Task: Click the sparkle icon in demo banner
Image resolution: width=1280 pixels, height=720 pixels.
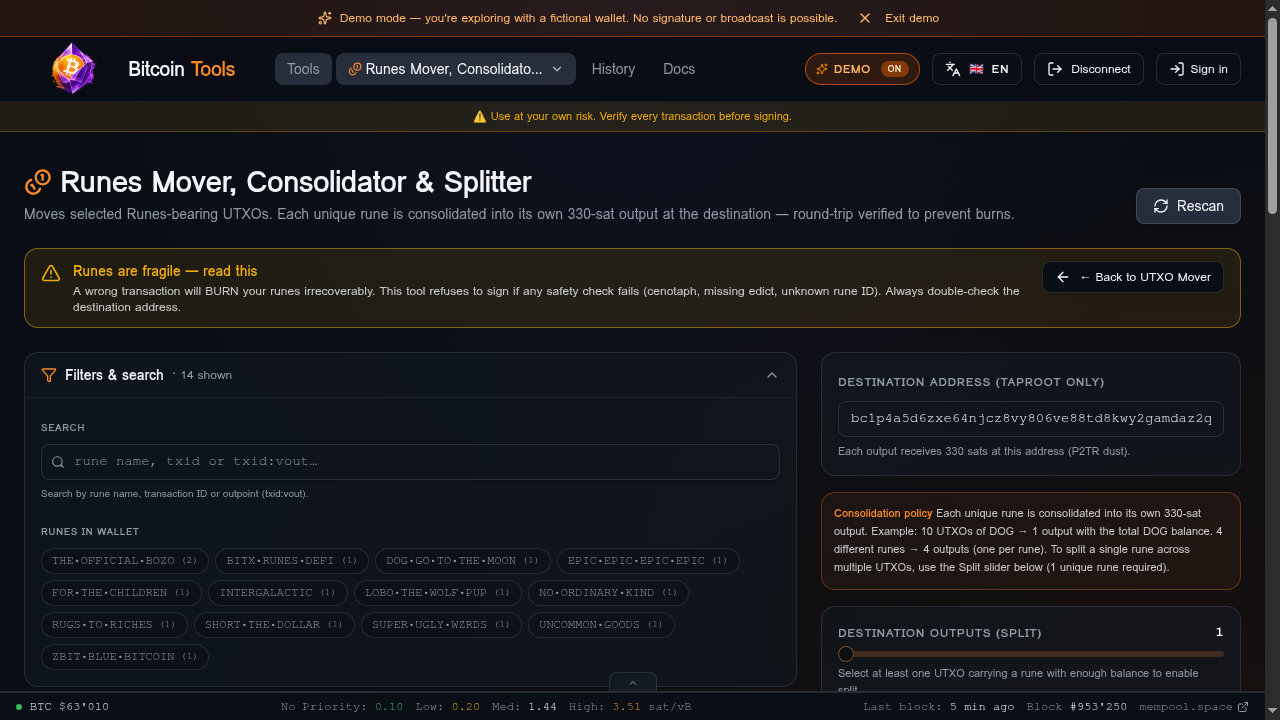Action: [325, 18]
